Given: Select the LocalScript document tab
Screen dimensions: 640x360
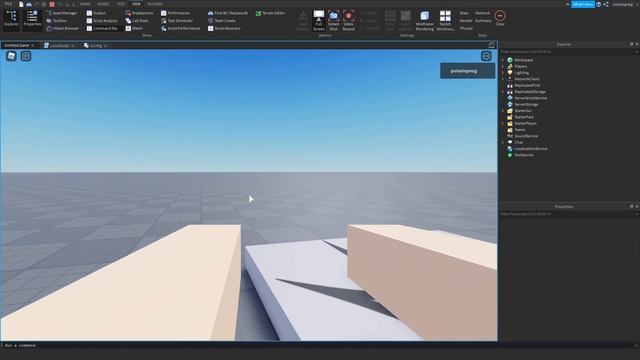Looking at the screenshot, I should pos(59,45).
